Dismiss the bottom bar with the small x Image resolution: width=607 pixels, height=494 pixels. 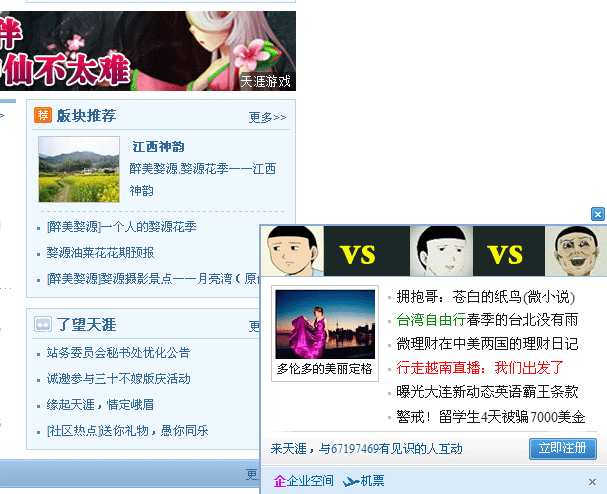pos(592,482)
